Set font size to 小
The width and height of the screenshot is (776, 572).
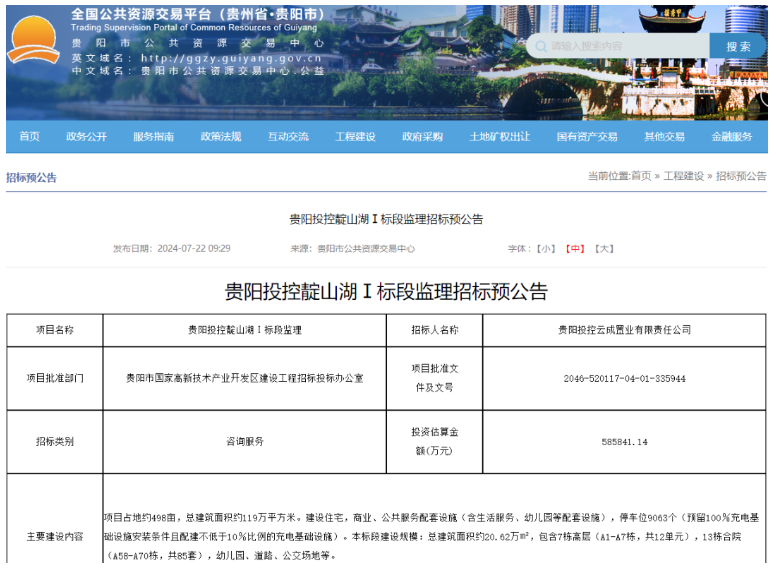click(x=546, y=249)
